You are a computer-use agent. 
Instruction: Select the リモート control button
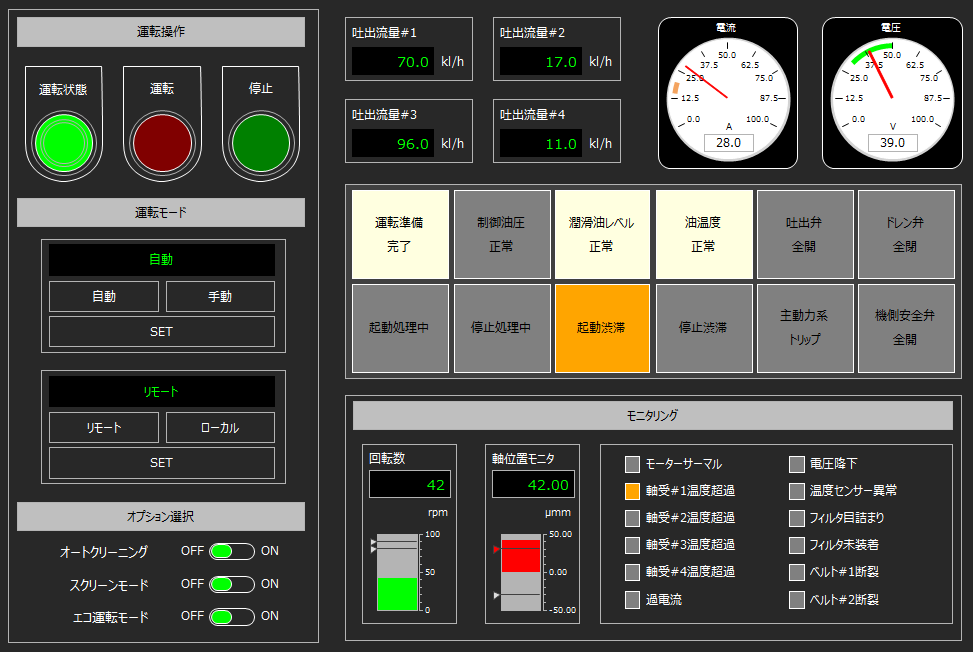point(104,428)
